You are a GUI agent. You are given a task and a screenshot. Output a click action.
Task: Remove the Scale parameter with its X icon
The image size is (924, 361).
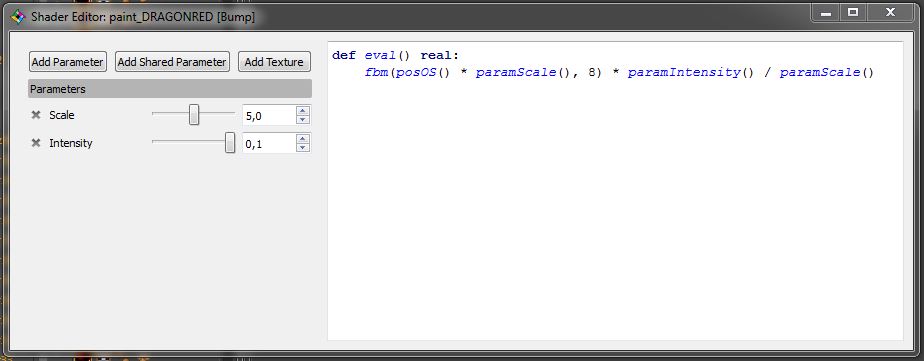pyautogui.click(x=36, y=115)
